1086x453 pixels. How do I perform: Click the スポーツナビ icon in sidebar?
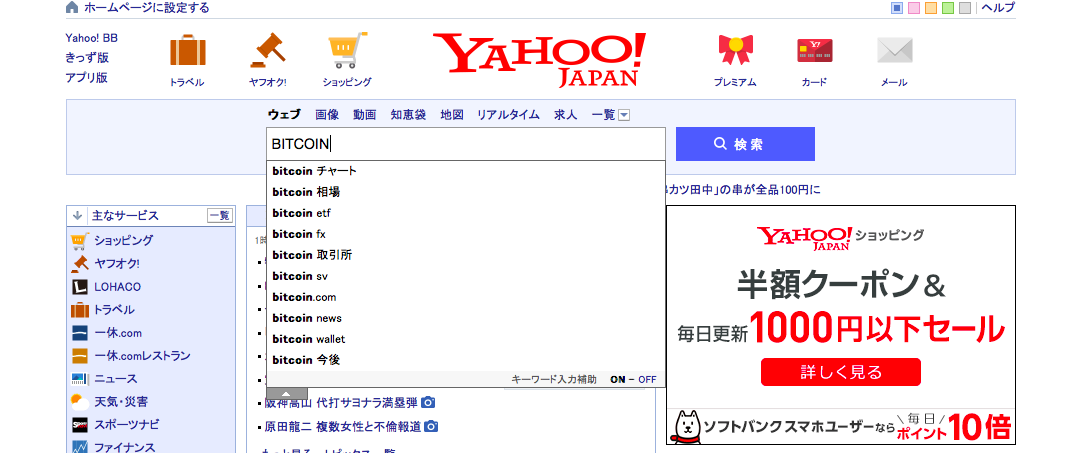click(80, 425)
